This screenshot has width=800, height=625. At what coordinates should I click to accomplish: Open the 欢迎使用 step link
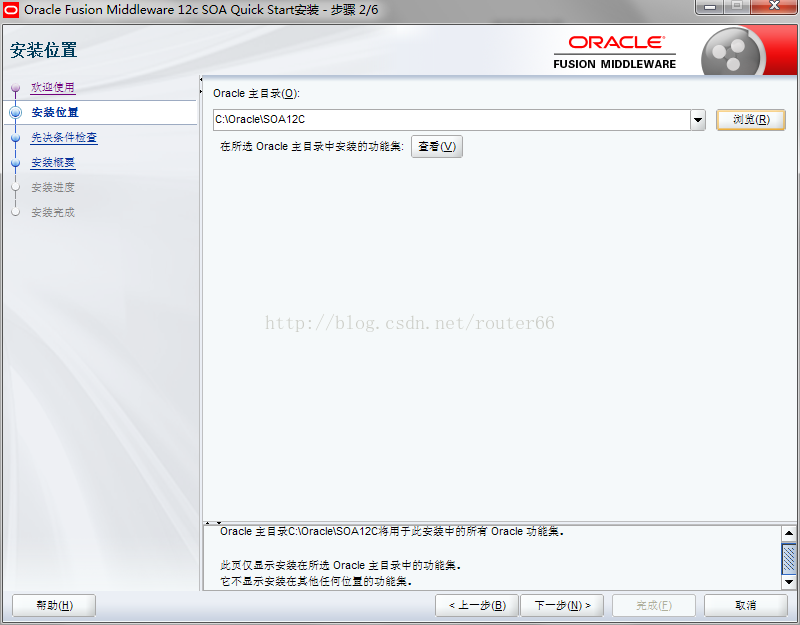pos(53,87)
